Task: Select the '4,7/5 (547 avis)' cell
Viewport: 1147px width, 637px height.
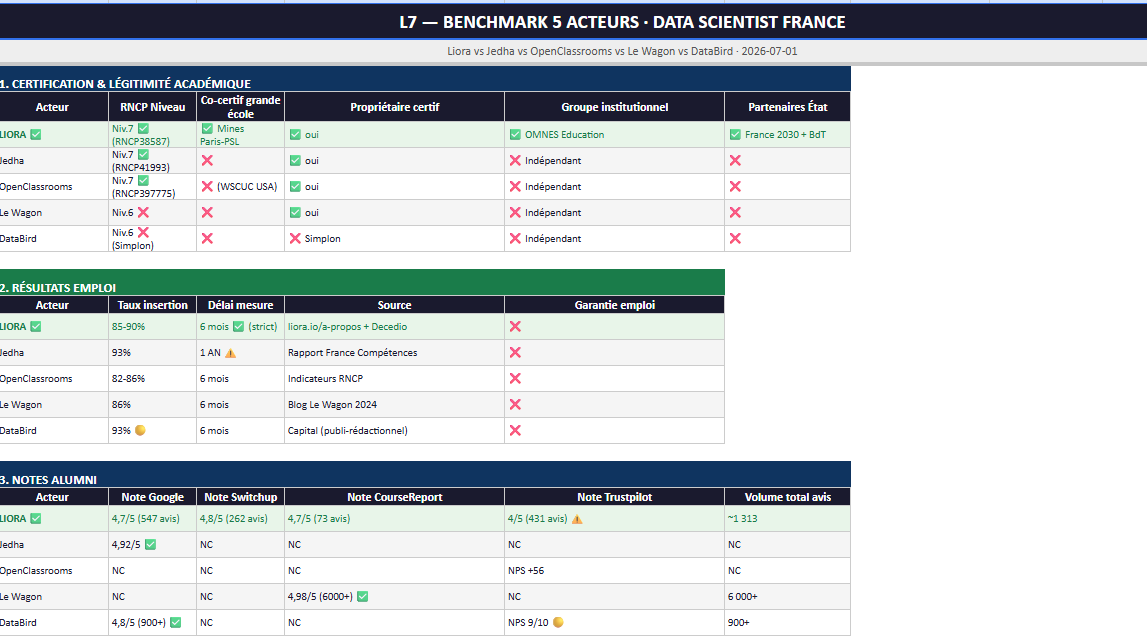Action: tap(152, 519)
